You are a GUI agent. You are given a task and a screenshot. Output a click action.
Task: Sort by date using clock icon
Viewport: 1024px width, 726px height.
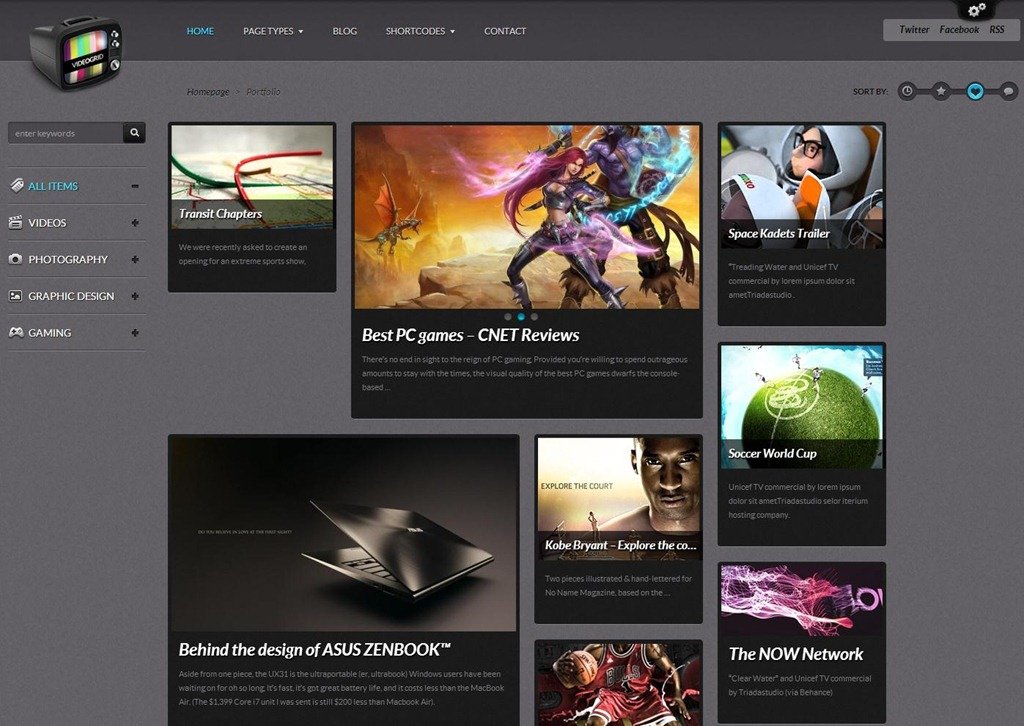pyautogui.click(x=906, y=91)
